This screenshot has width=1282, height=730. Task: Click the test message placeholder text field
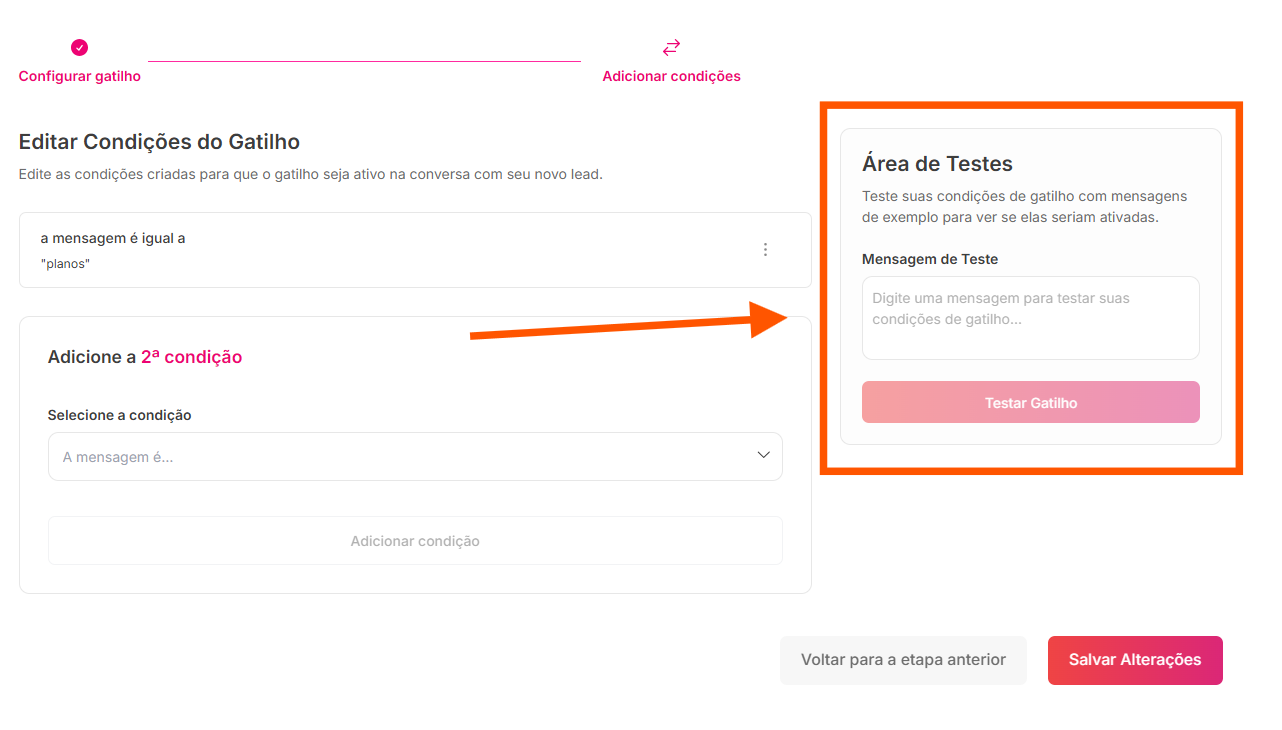1030,317
